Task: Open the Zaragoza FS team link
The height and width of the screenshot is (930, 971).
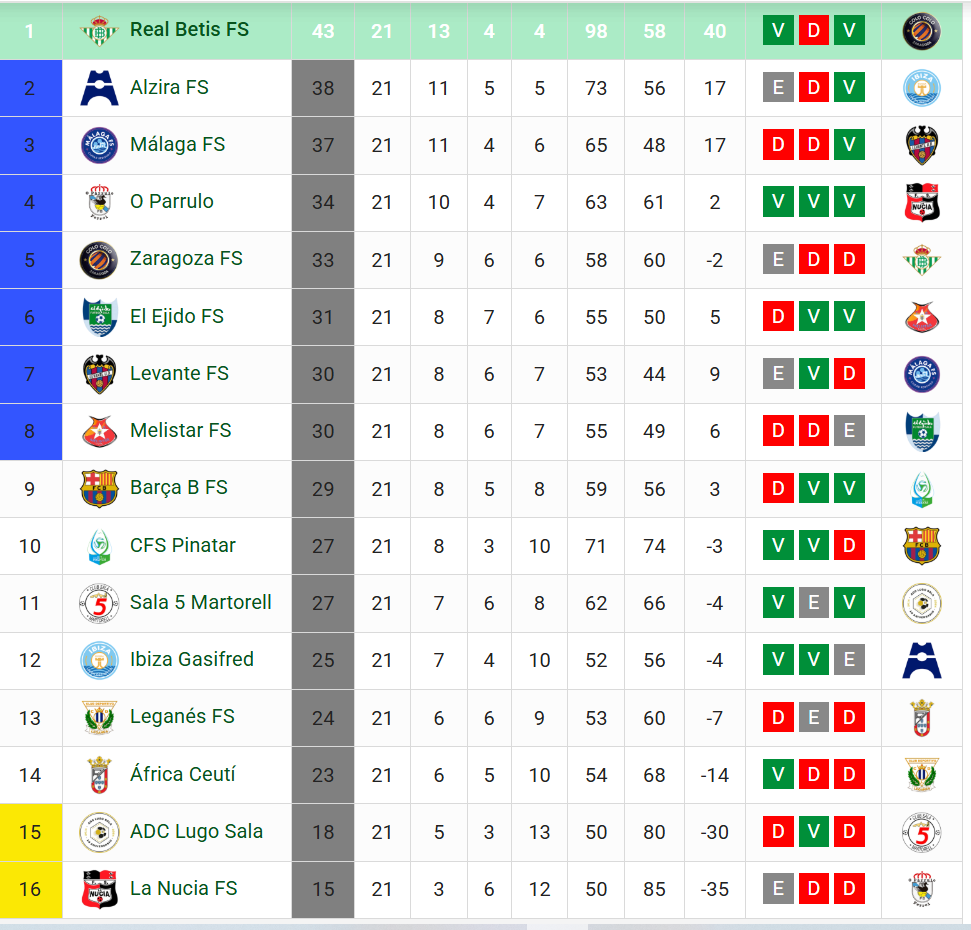Action: tap(186, 259)
